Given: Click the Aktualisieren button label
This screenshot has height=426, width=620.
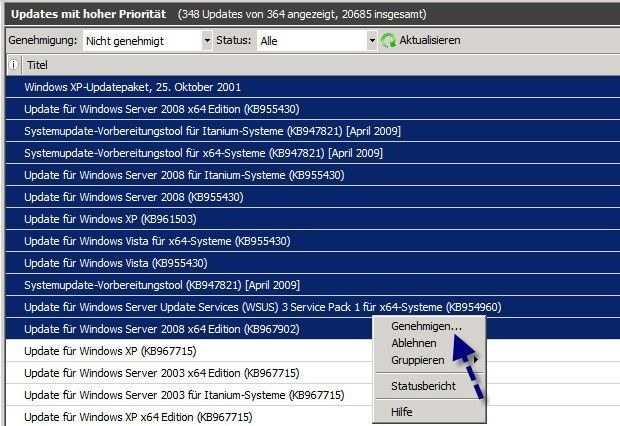Looking at the screenshot, I should 430,40.
